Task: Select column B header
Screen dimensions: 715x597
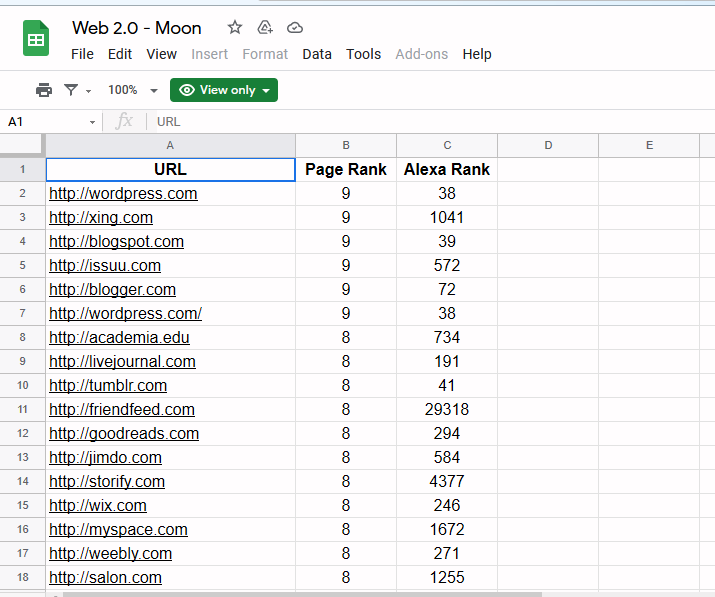Action: click(346, 145)
